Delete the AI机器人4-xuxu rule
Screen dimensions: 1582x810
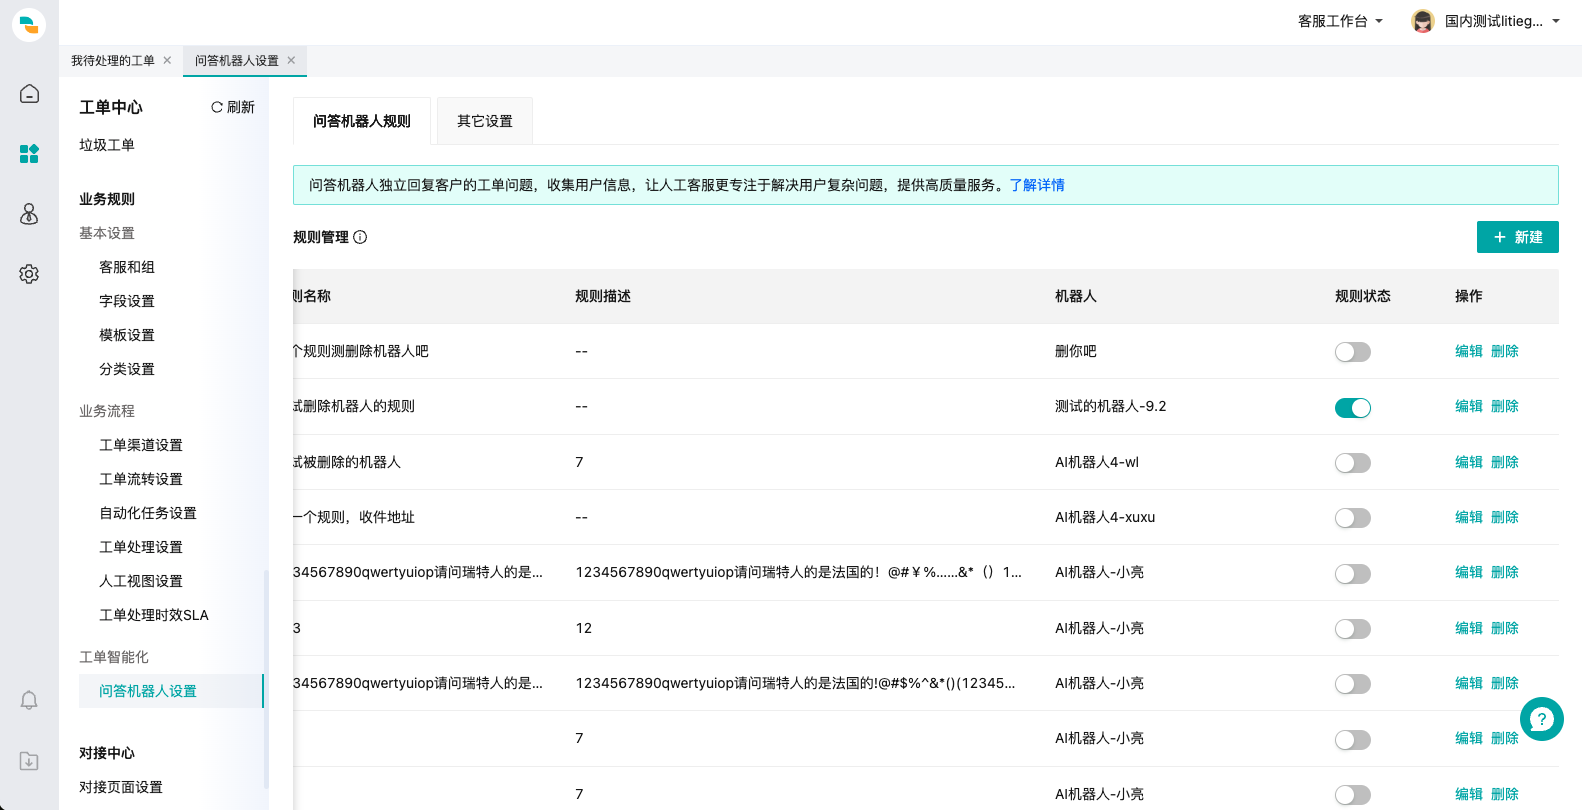1505,517
